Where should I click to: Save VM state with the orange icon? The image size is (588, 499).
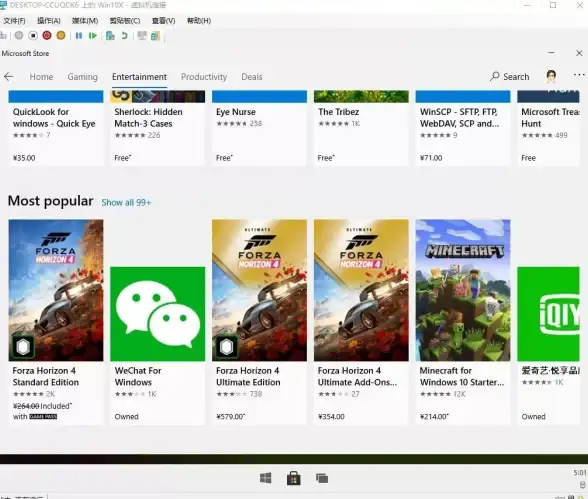coord(61,36)
